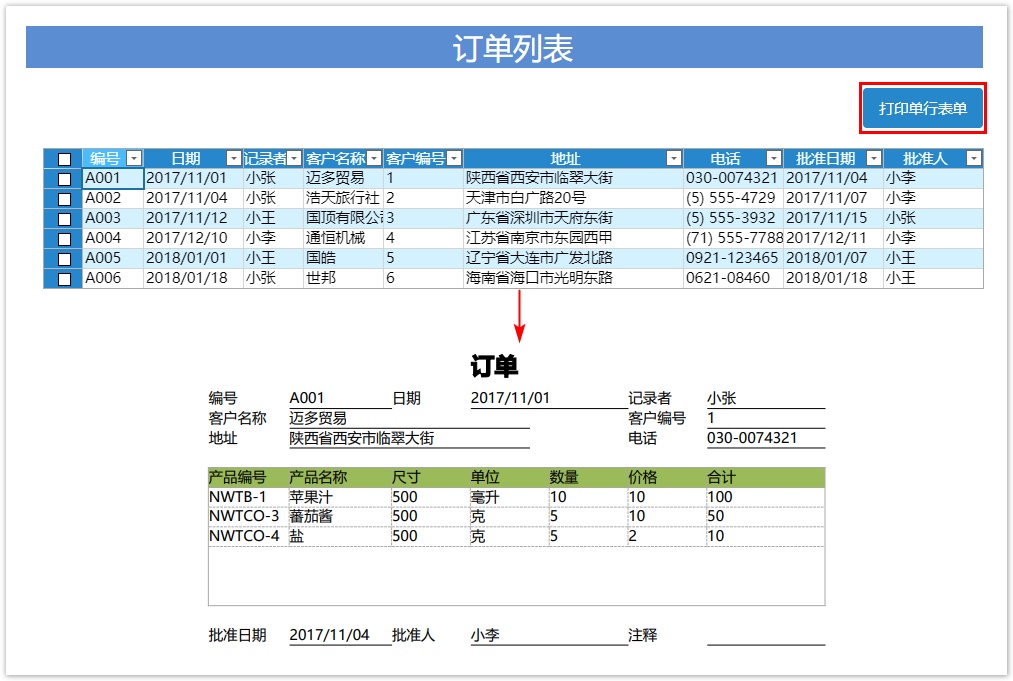The width and height of the screenshot is (1013, 681).
Task: Select order number A005 cell
Action: [x=113, y=258]
